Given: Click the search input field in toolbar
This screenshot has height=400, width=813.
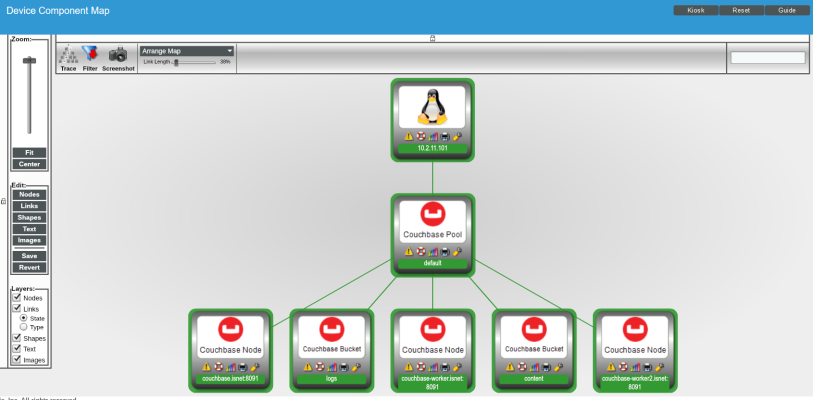Looking at the screenshot, I should 768,58.
